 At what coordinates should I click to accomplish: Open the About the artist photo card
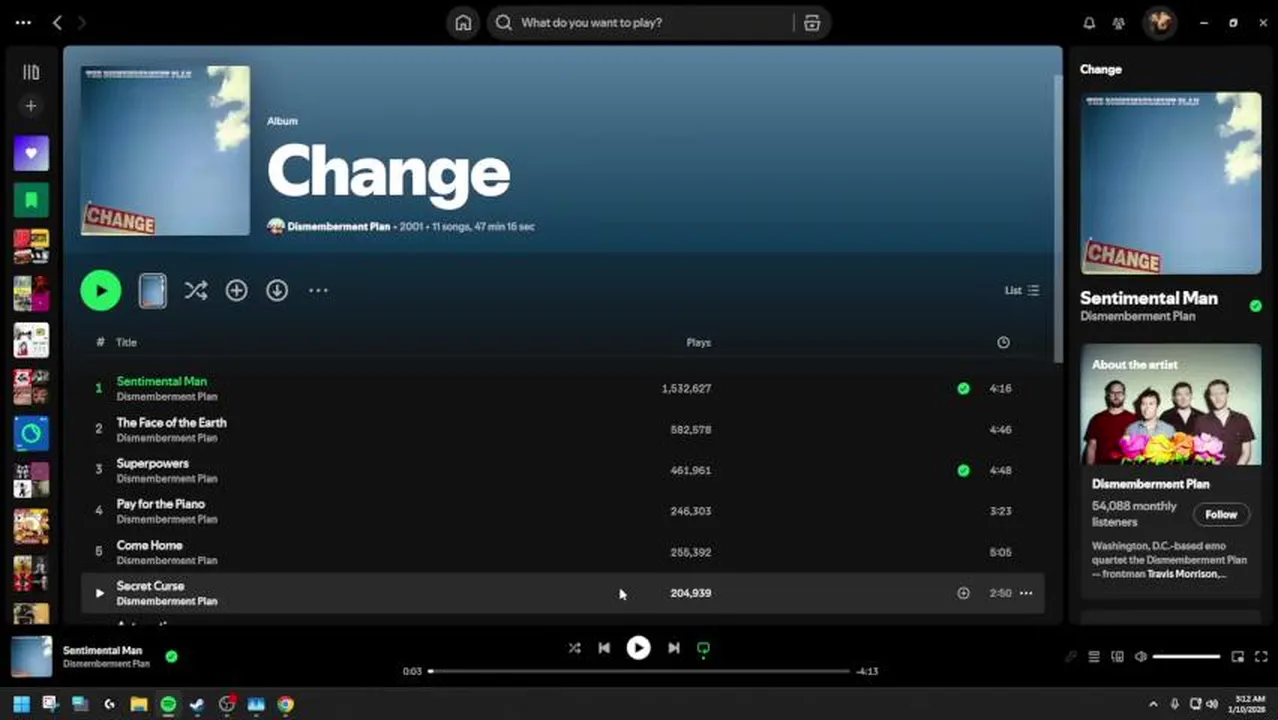pyautogui.click(x=1171, y=405)
